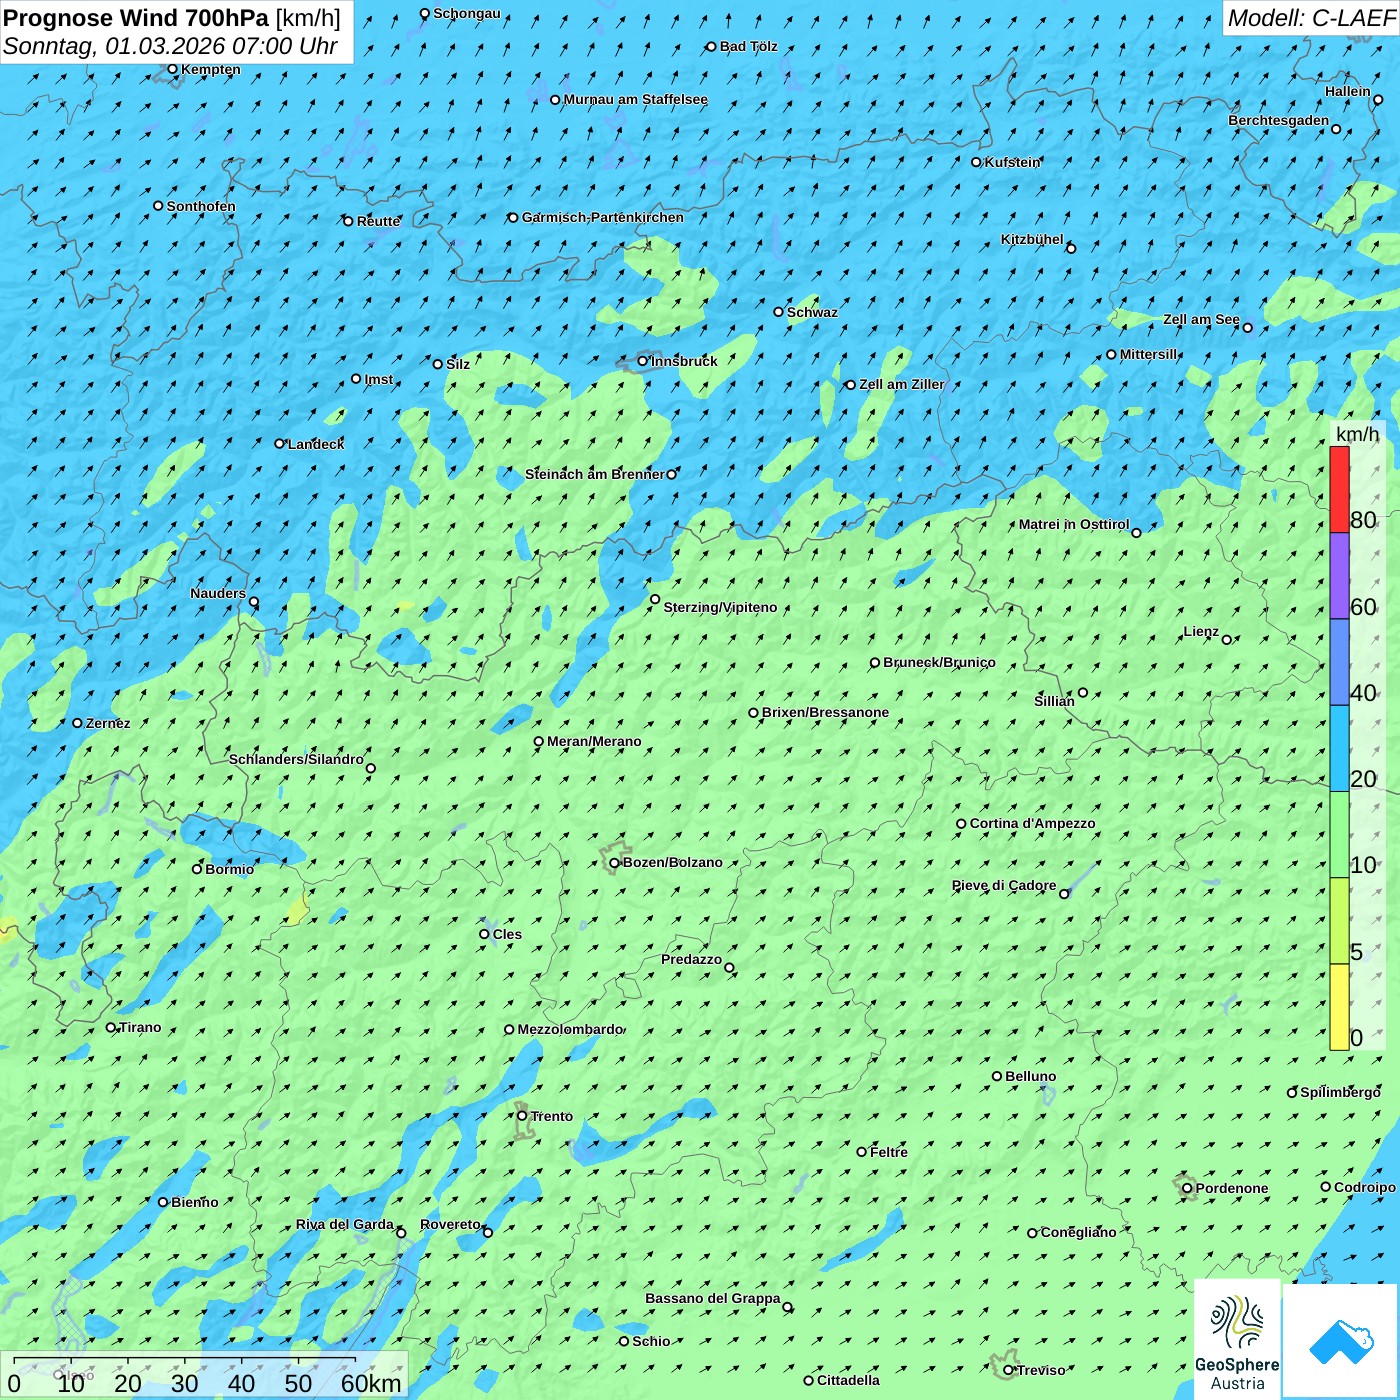Click the 'Murnau am Staffelsee' label
Screen dimensions: 1400x1400
pyautogui.click(x=636, y=99)
